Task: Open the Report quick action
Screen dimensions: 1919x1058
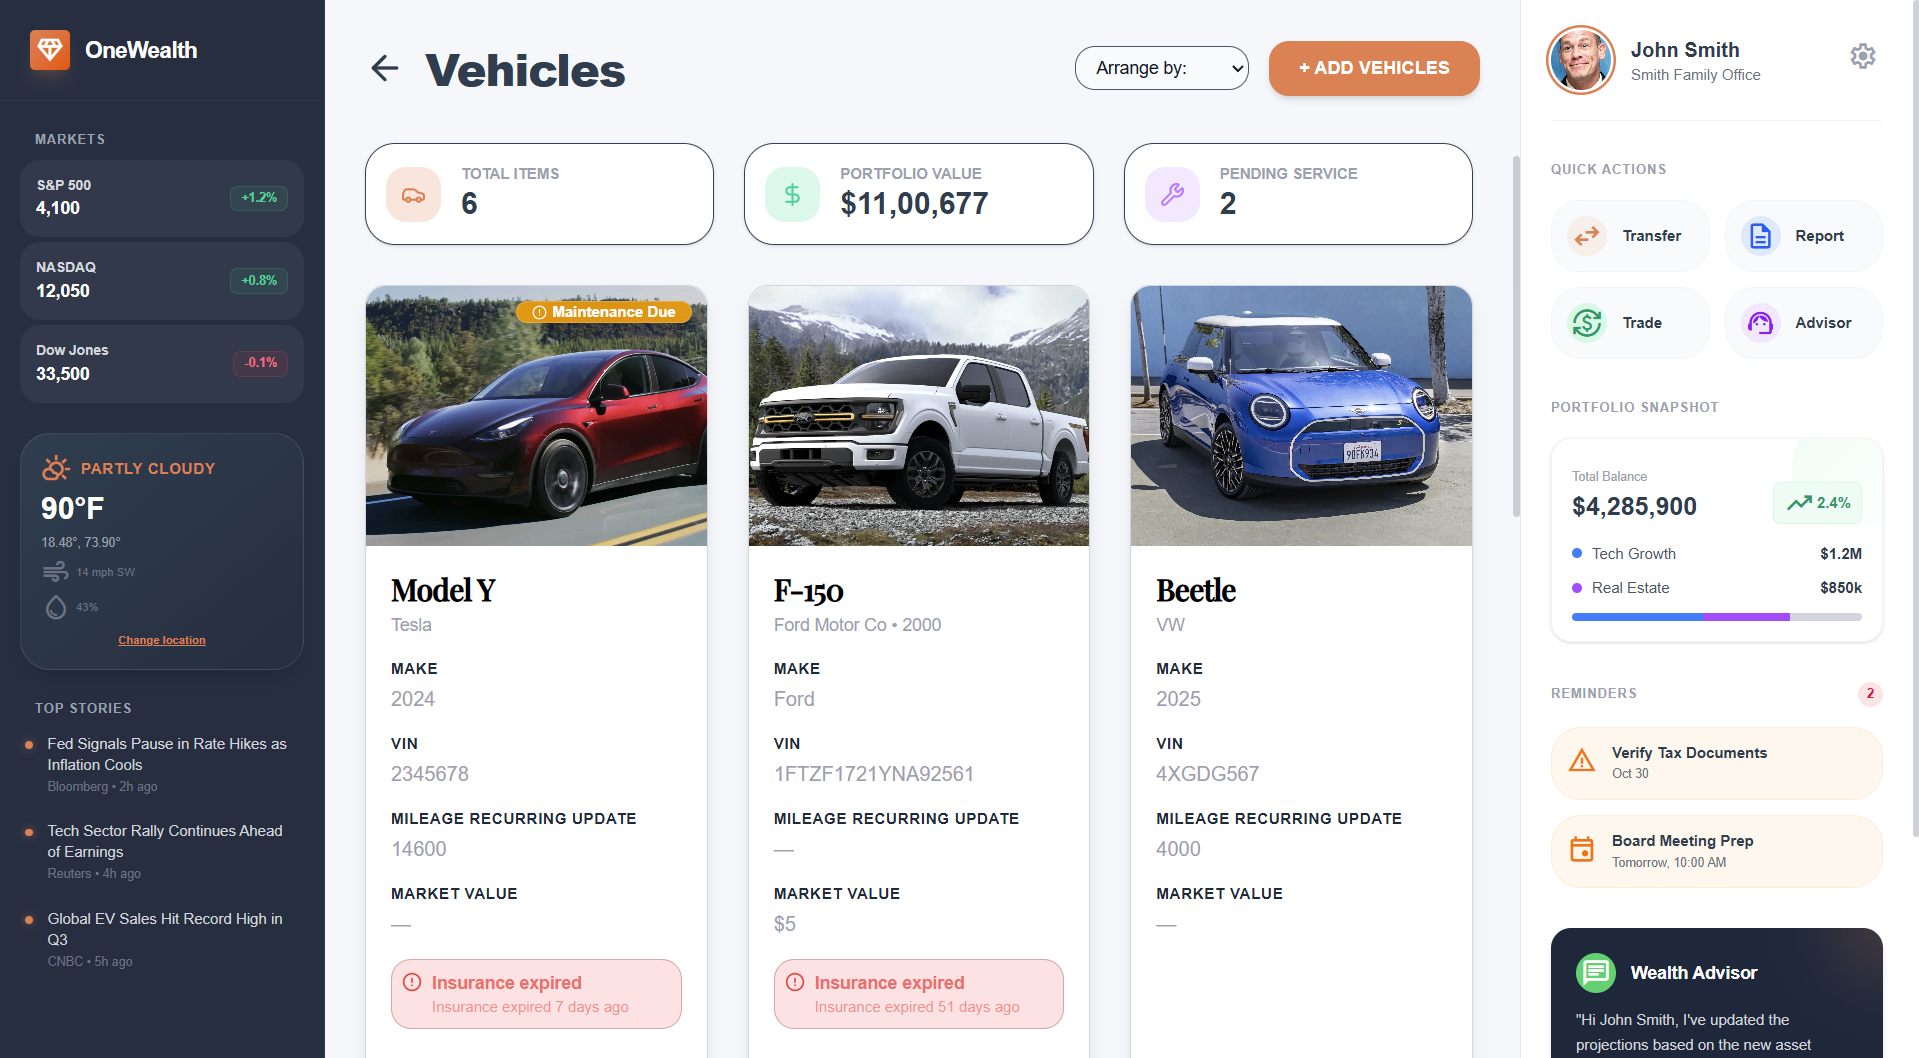Action: pos(1803,235)
